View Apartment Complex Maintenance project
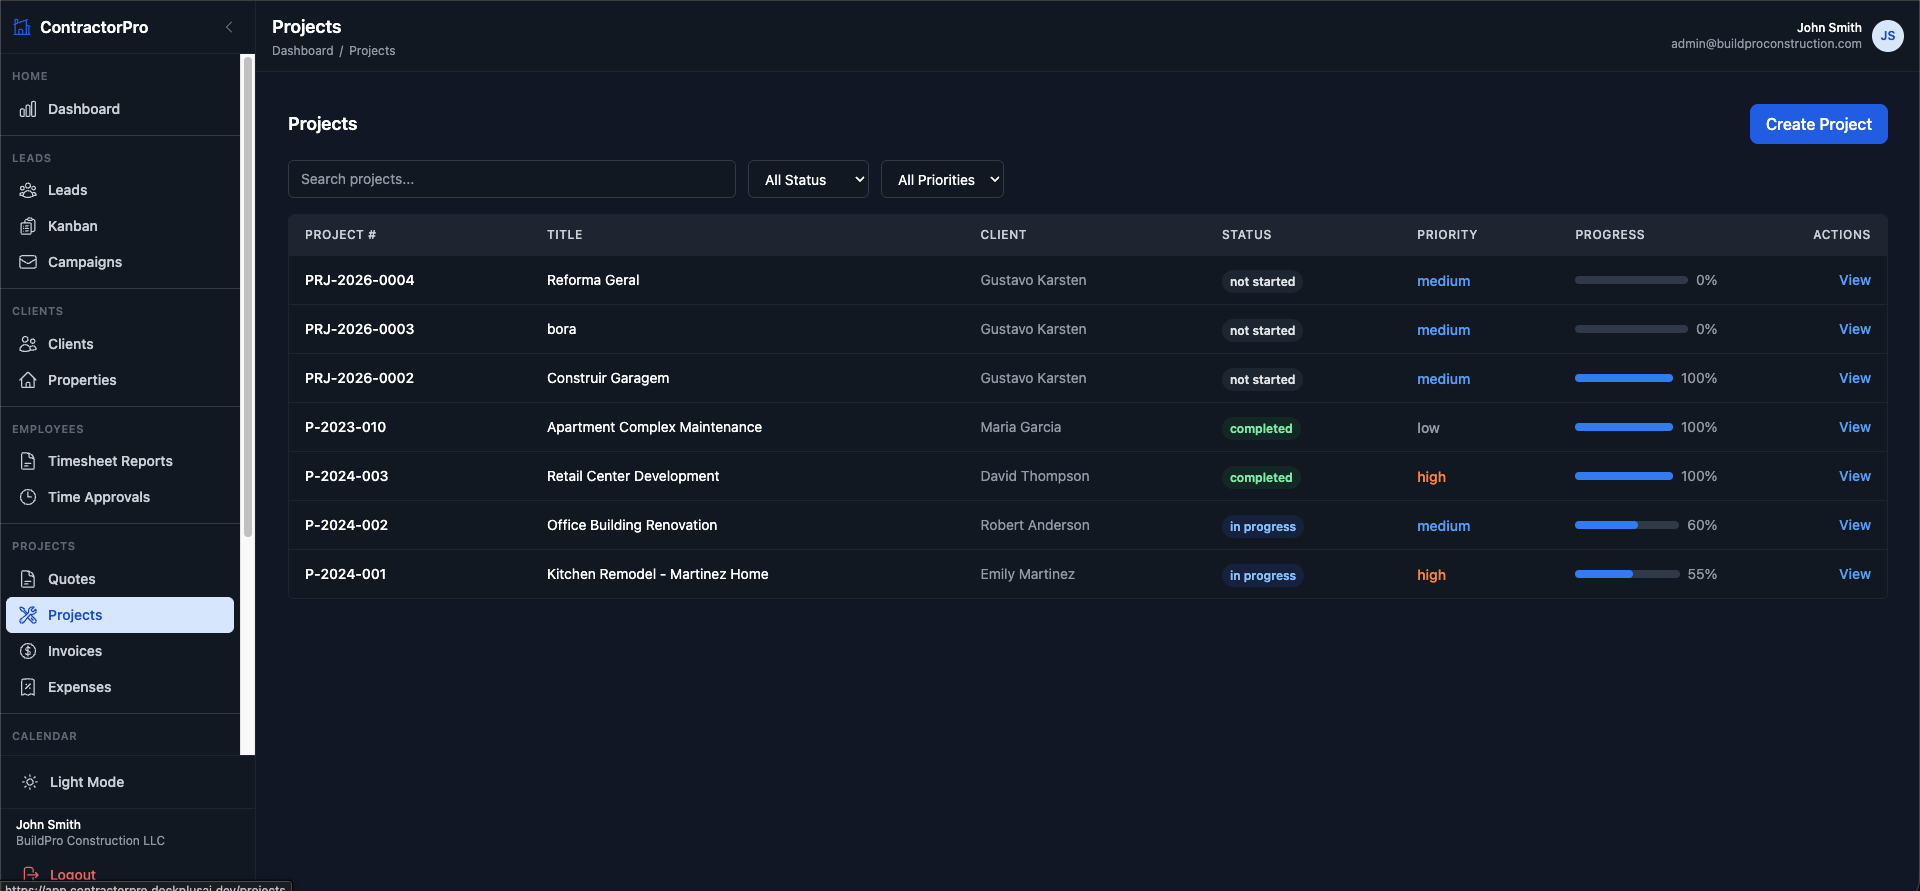The width and height of the screenshot is (1920, 891). 1854,427
